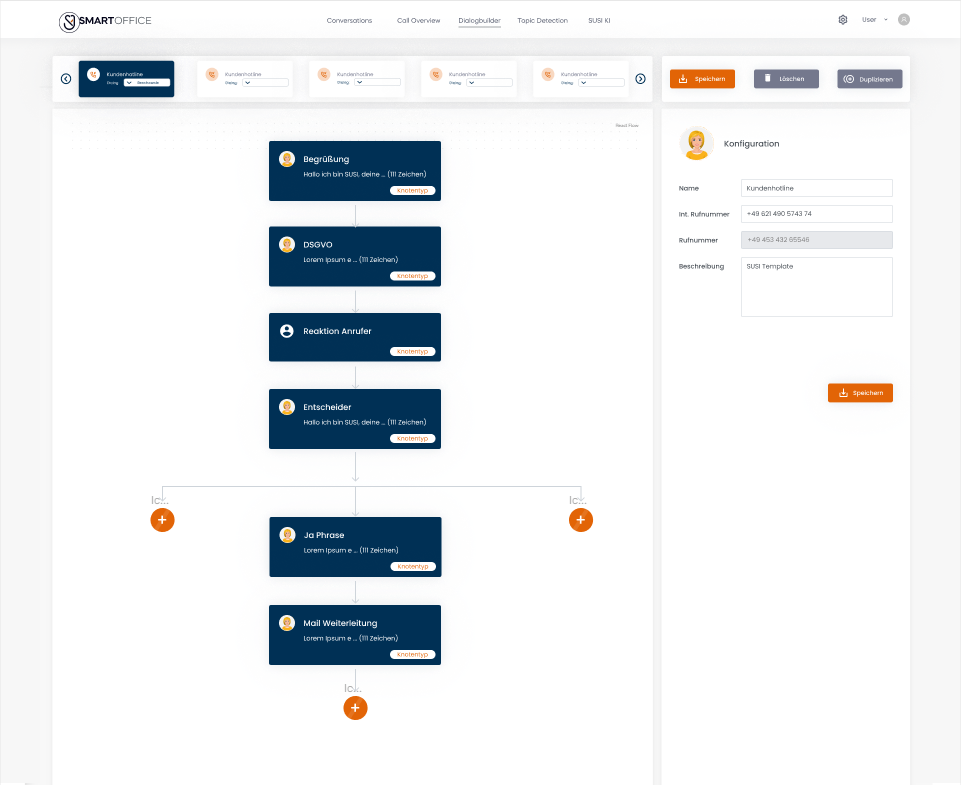
Task: Click Knotentyp badge on DSGVO node
Action: 412,276
